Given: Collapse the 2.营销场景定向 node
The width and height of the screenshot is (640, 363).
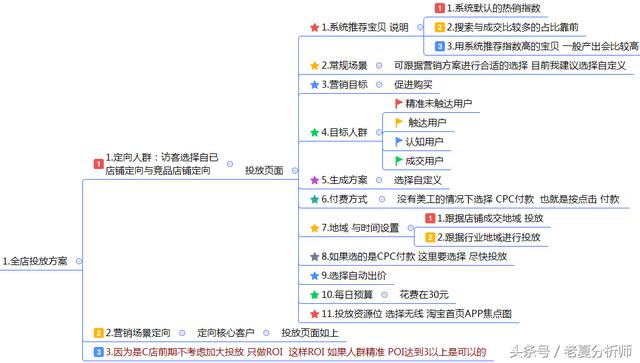Looking at the screenshot, I should [x=182, y=333].
